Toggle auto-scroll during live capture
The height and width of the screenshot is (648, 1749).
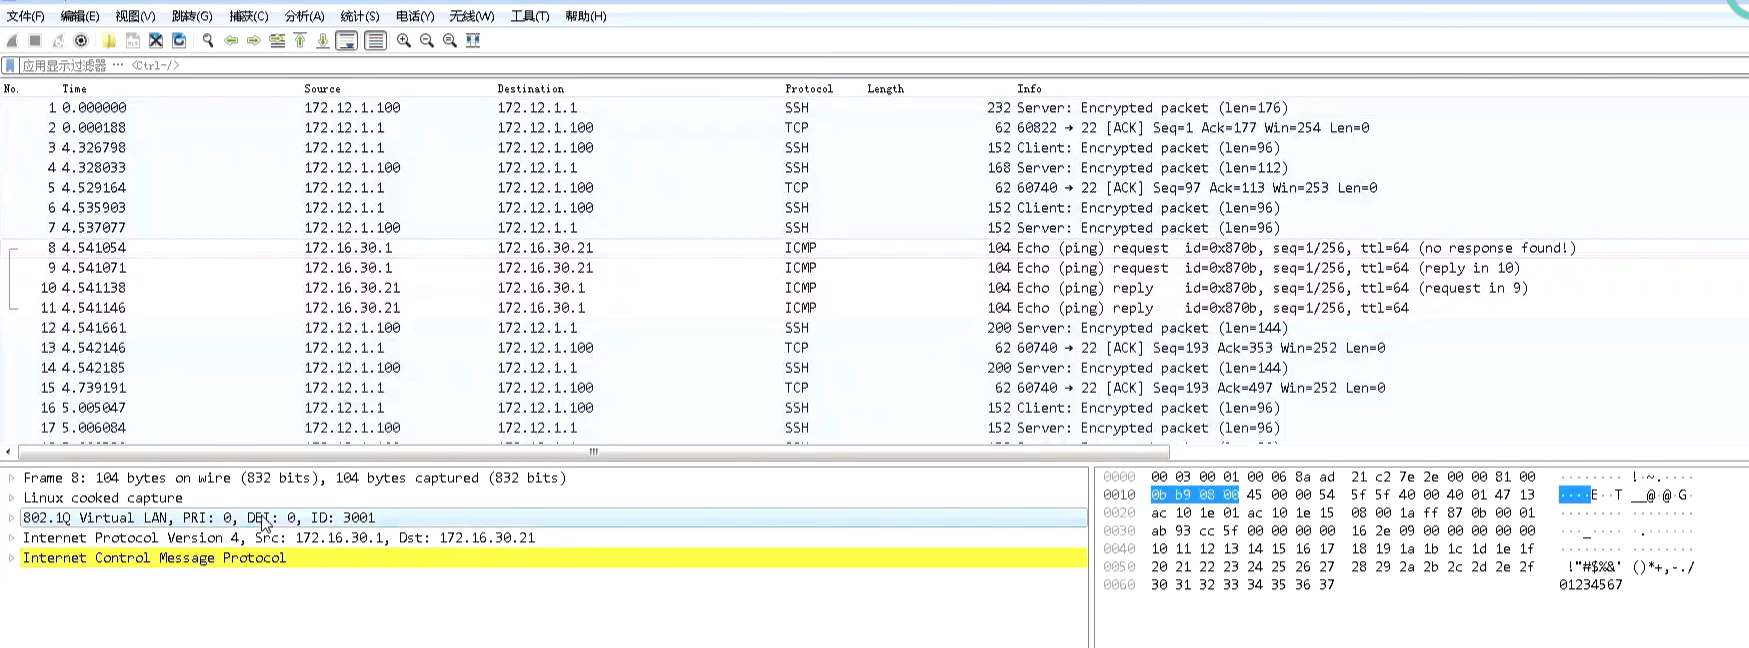tap(347, 41)
